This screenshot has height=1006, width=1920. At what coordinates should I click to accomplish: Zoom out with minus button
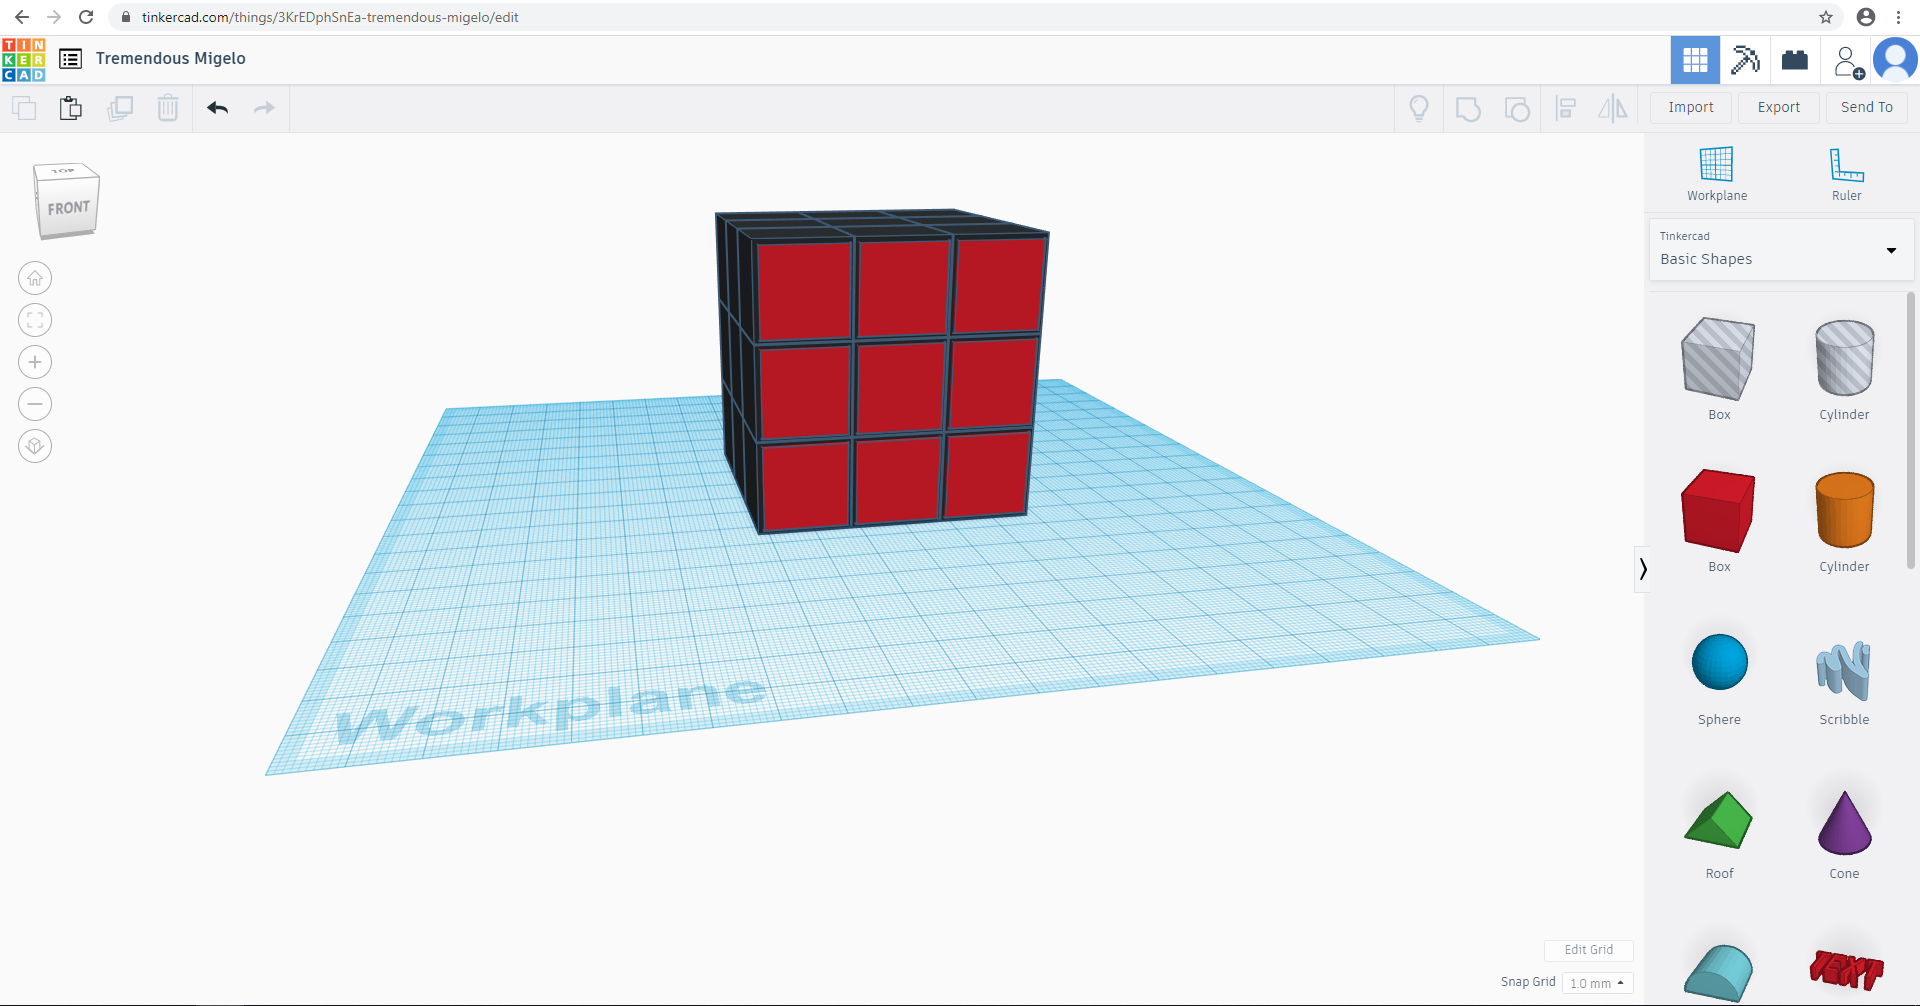coord(35,404)
